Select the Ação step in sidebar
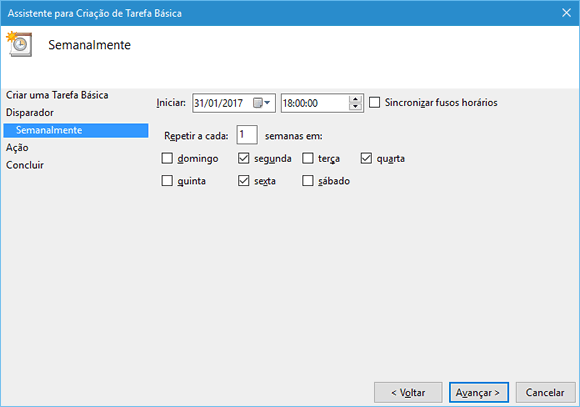The width and height of the screenshot is (580, 407). pyautogui.click(x=17, y=148)
